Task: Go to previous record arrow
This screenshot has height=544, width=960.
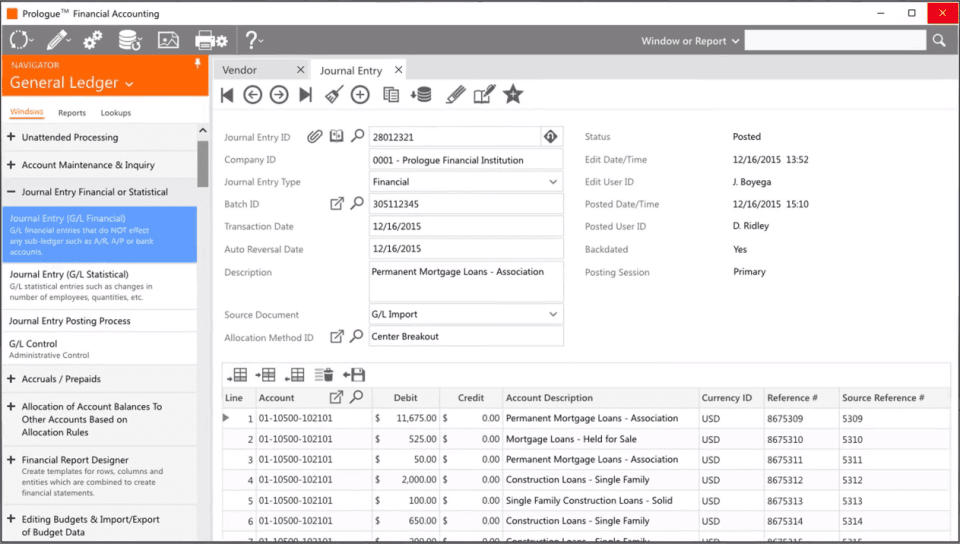Action: coord(252,95)
